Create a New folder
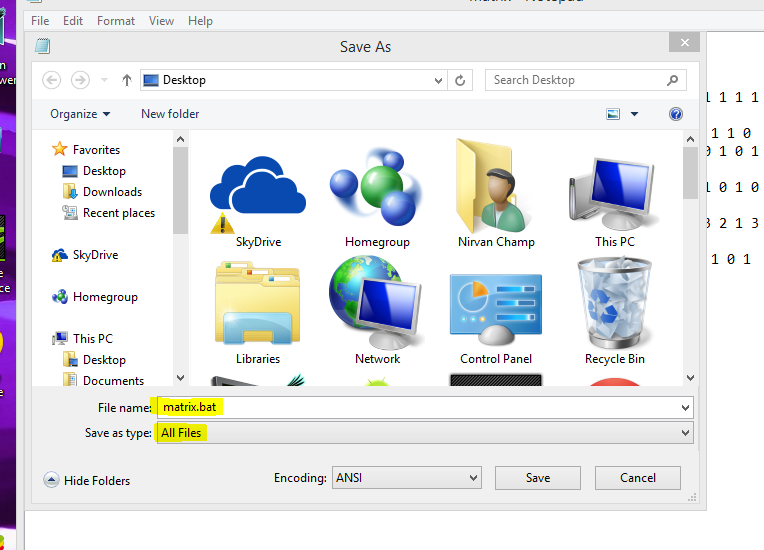764x550 pixels. 170,114
